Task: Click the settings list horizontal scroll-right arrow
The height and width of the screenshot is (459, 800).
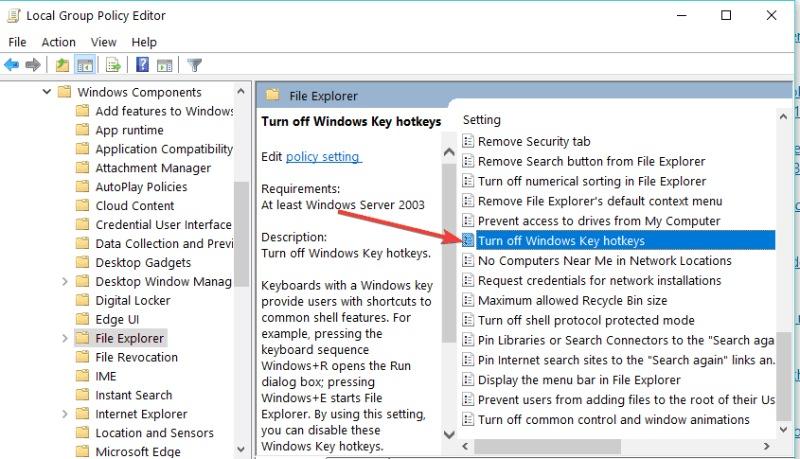Action: click(x=766, y=446)
